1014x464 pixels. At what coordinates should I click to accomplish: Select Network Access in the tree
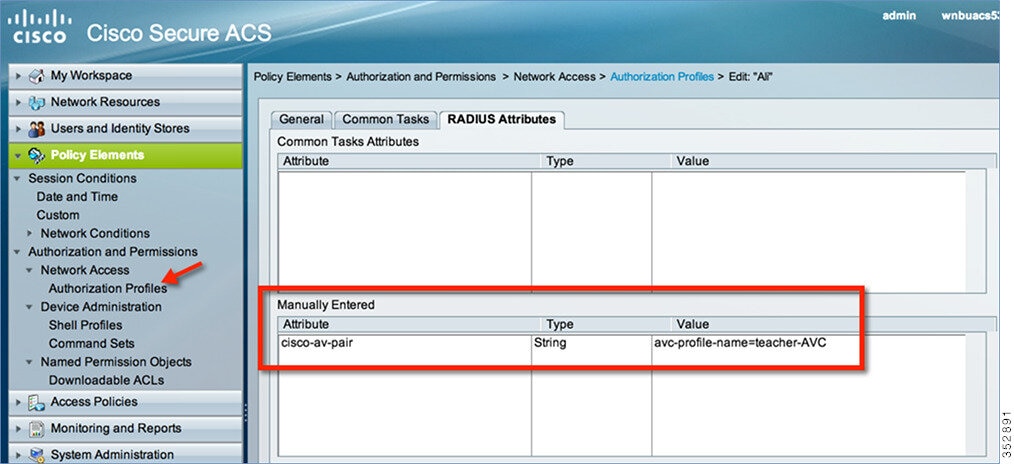(x=85, y=270)
